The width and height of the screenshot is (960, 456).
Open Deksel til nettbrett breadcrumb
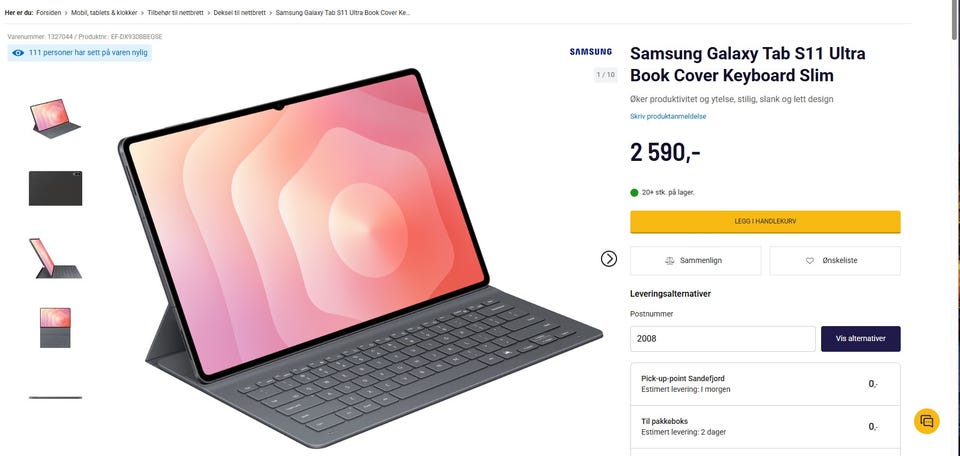point(240,13)
